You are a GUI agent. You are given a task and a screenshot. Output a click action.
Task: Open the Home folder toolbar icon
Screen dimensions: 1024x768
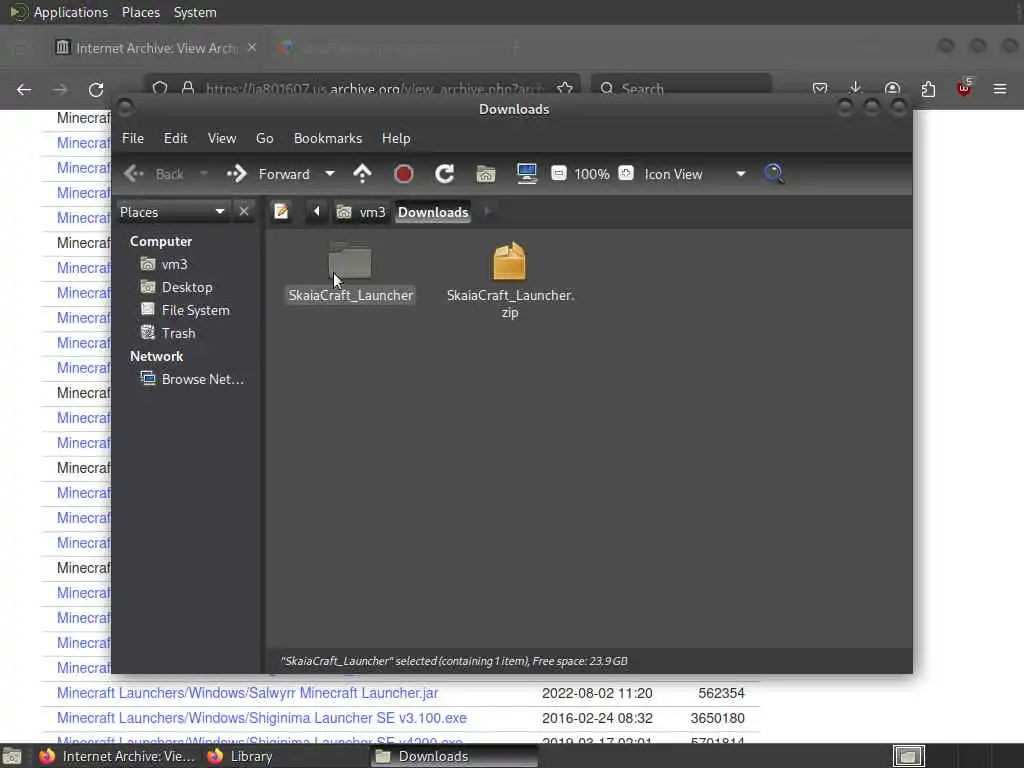click(x=486, y=174)
